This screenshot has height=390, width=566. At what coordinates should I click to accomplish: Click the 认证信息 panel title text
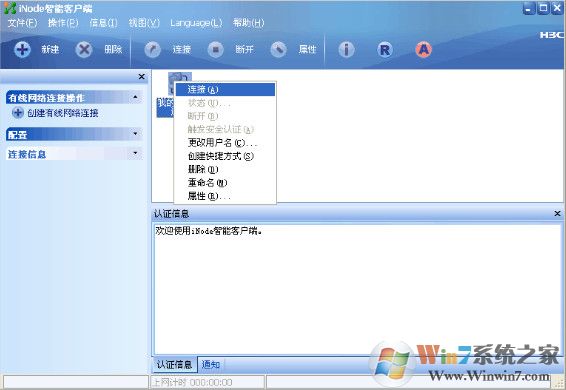pos(171,214)
